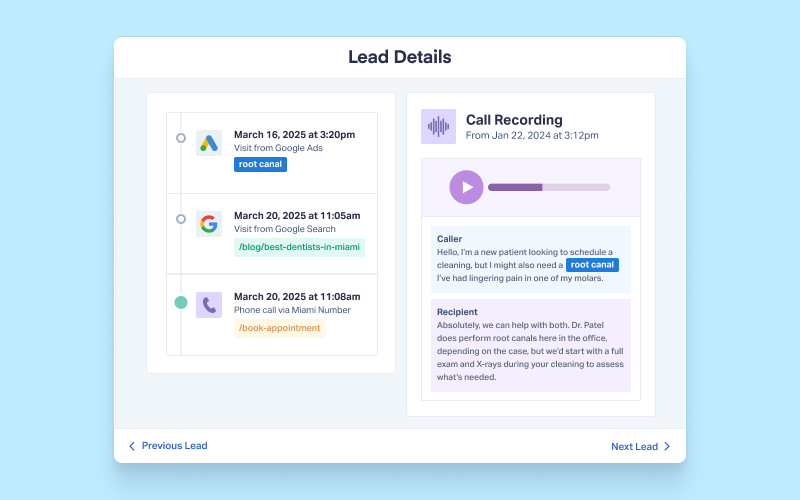Click the "Caller" transcript label
Viewport: 800px width, 500px height.
[x=449, y=239]
